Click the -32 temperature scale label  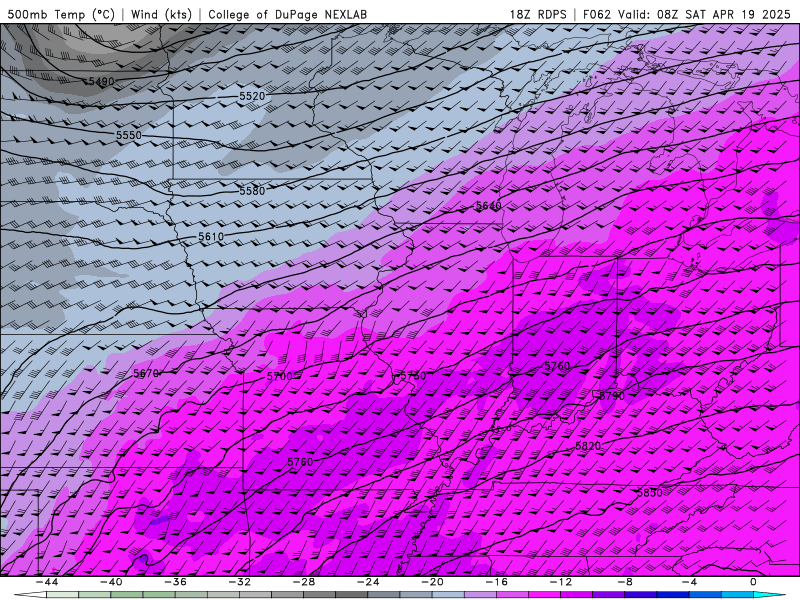pos(240,582)
